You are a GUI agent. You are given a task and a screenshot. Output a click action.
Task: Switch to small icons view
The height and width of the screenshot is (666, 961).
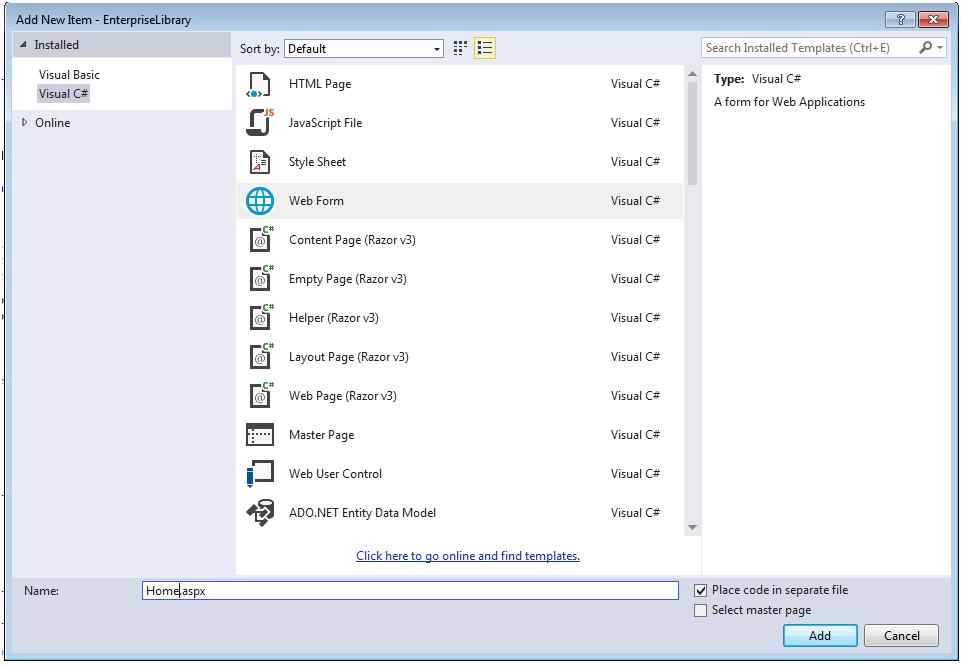tap(460, 47)
